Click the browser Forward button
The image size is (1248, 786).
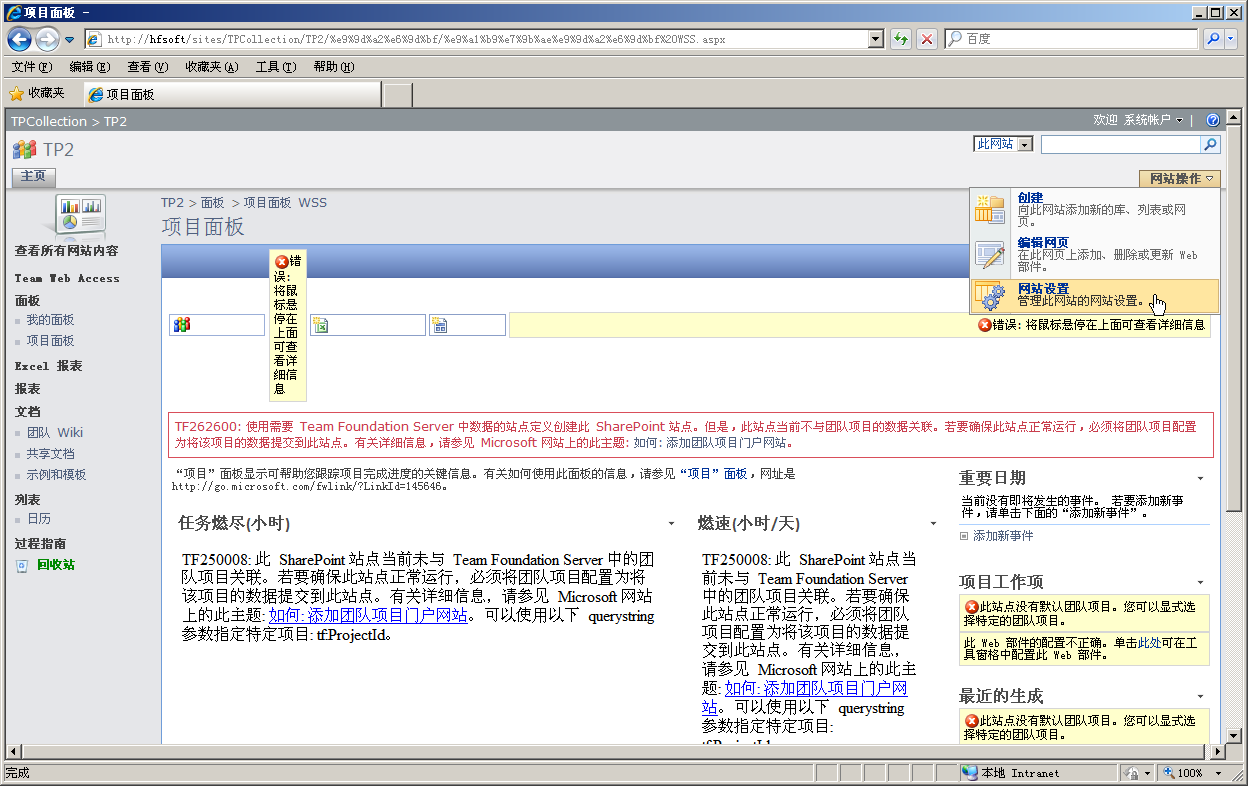pos(47,39)
